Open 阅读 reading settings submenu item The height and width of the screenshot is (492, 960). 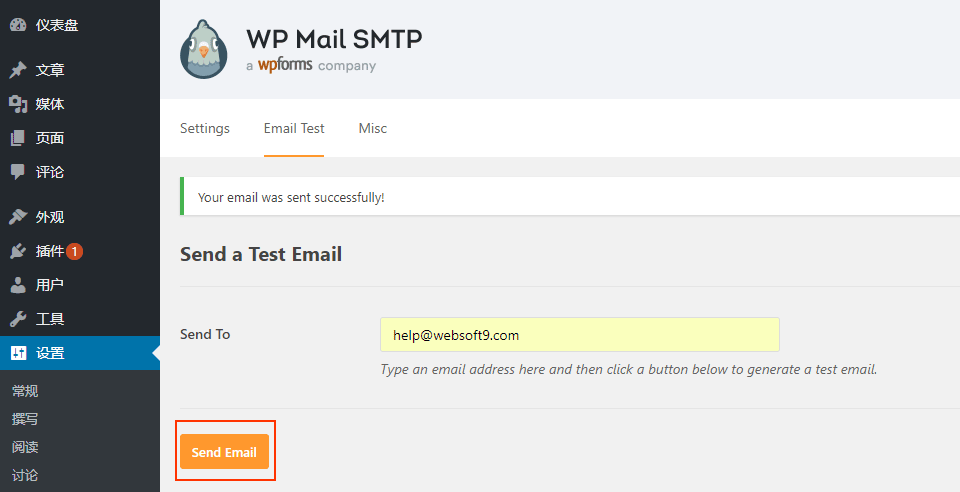pyautogui.click(x=25, y=447)
